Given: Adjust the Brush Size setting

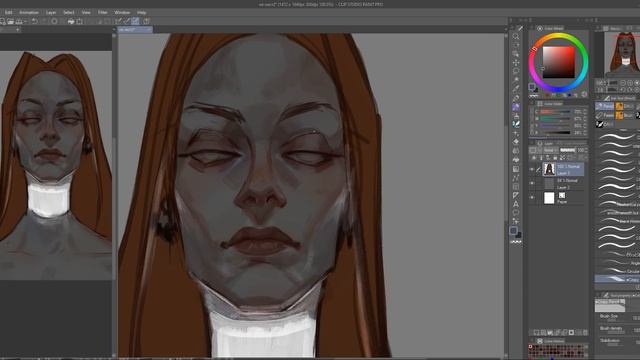Looking at the screenshot, I should coord(617,317).
